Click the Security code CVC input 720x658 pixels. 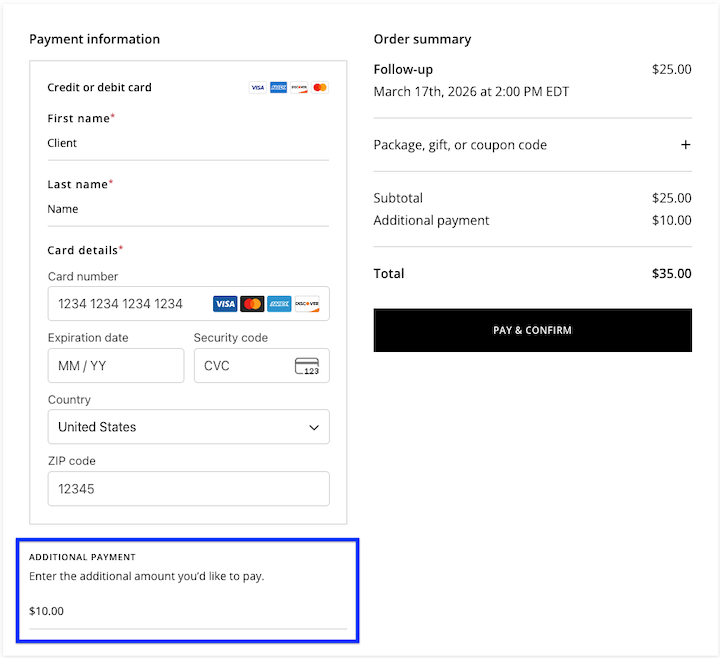tap(240, 366)
